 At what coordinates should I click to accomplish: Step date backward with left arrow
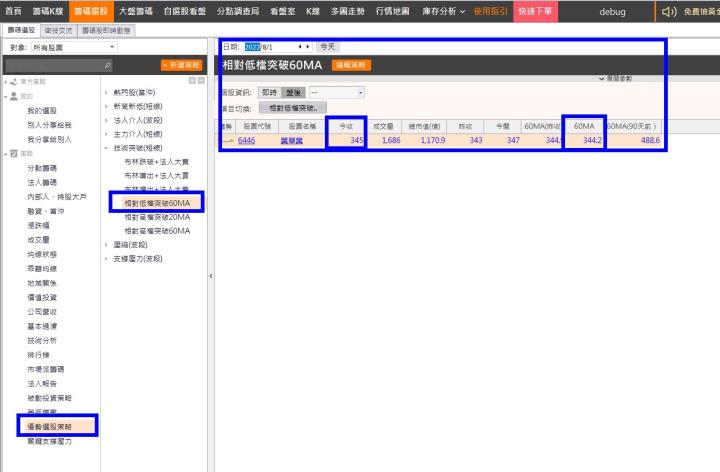[300, 46]
